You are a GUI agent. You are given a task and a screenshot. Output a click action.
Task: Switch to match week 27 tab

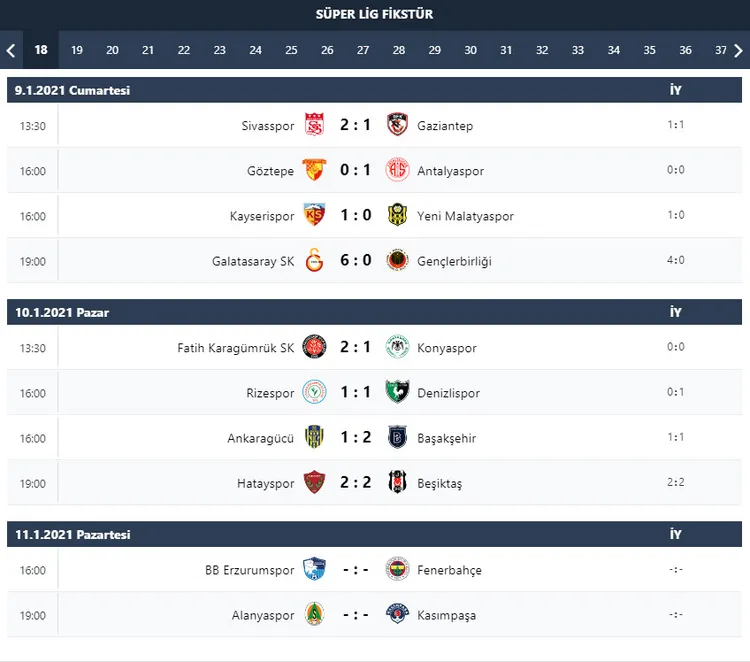tap(363, 50)
